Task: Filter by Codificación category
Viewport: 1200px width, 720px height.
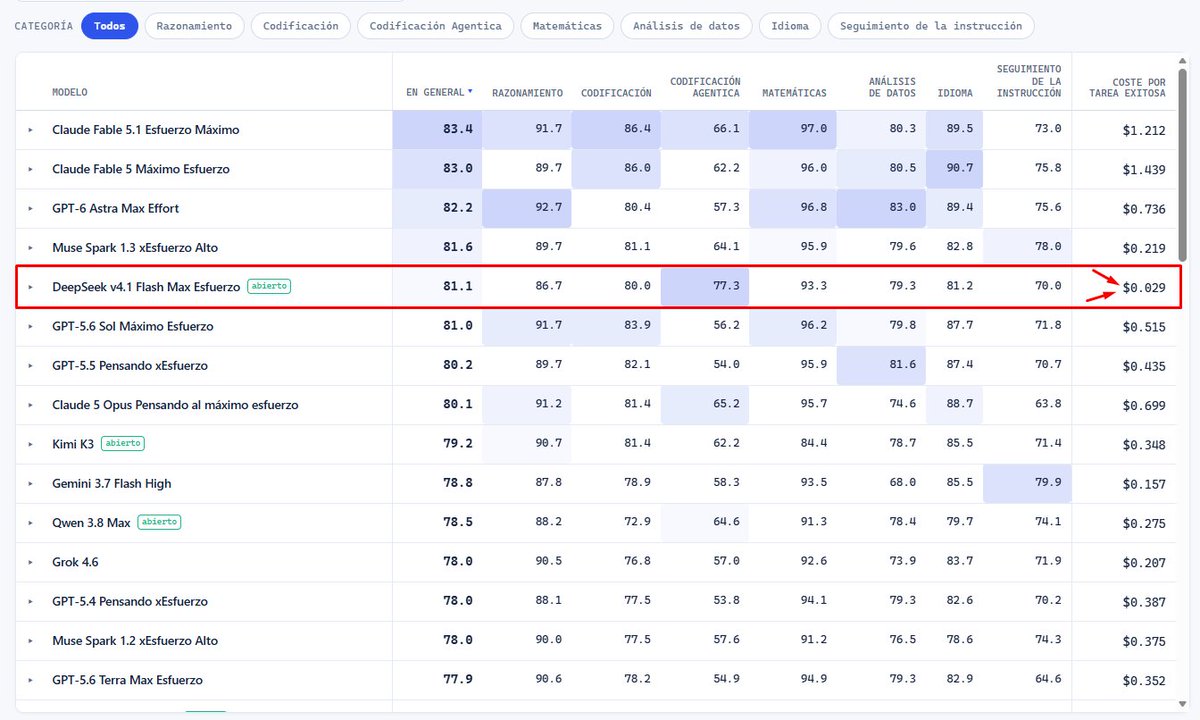Action: (301, 26)
